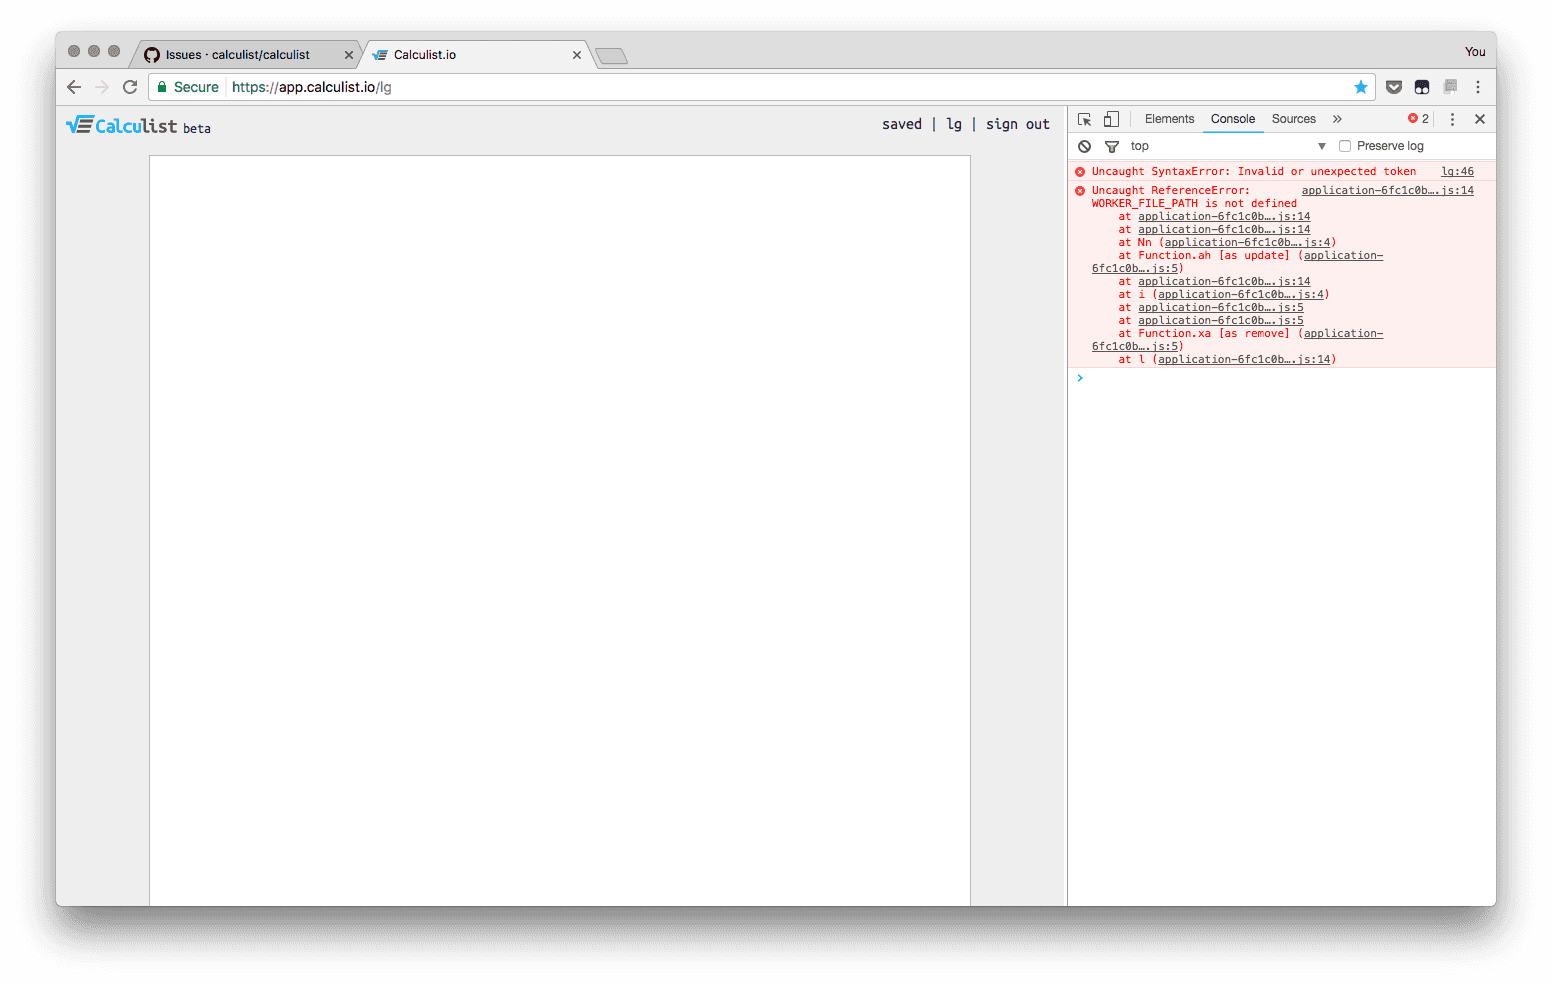The height and width of the screenshot is (986, 1552).
Task: Open the DevTools customize three-dot menu
Action: pyautogui.click(x=1453, y=119)
